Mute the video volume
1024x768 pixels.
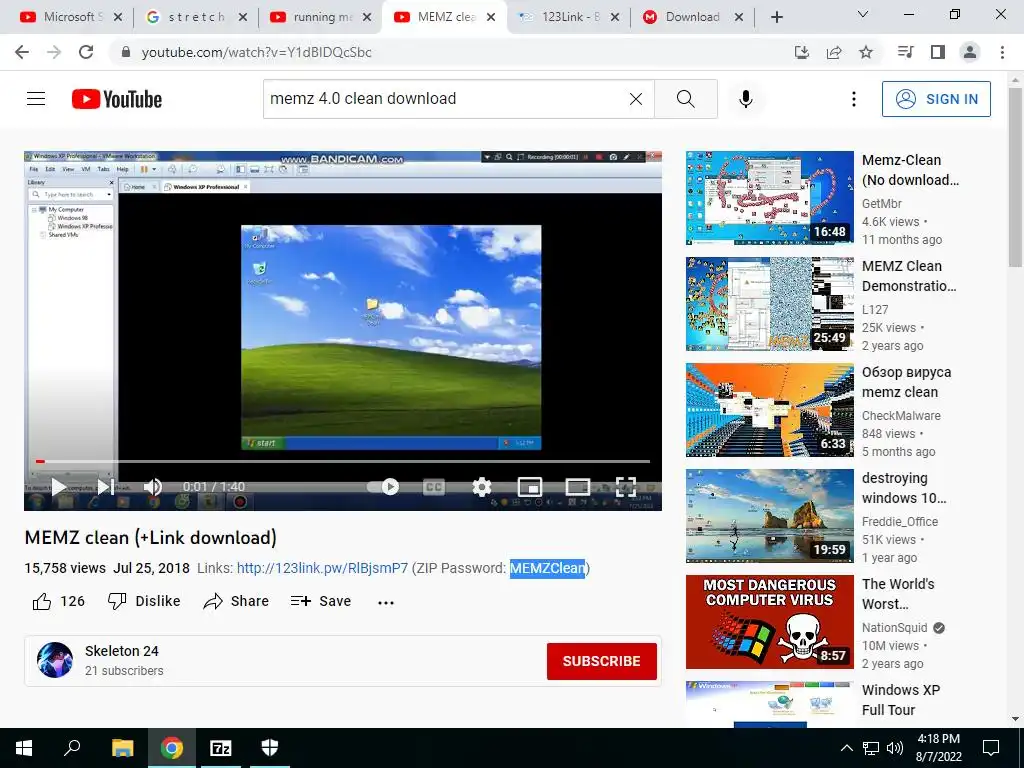(x=153, y=487)
